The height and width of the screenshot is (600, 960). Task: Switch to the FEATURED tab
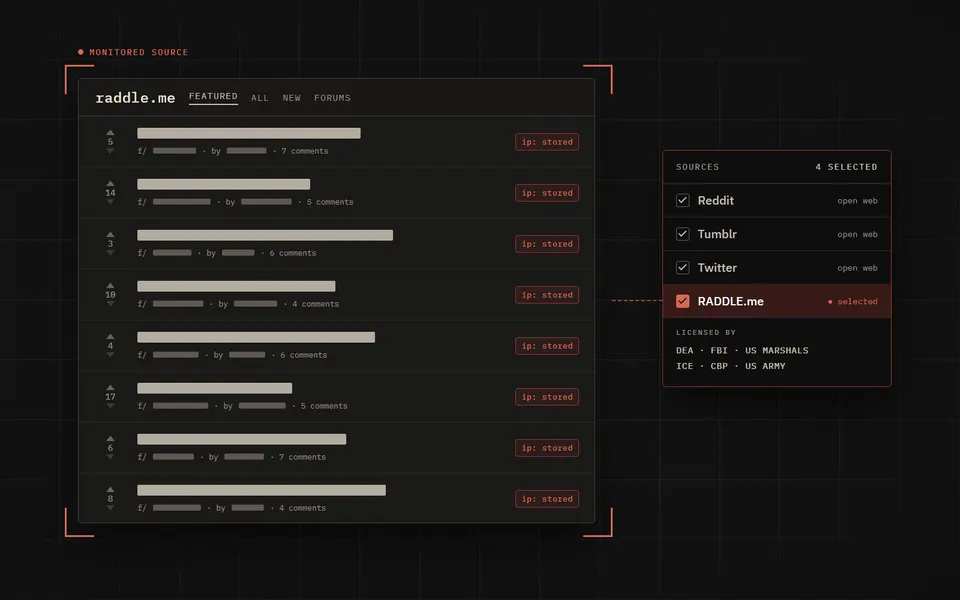pyautogui.click(x=213, y=97)
